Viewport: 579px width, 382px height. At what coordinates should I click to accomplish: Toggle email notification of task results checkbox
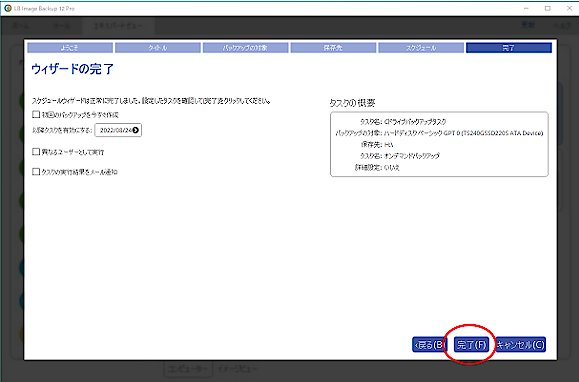point(36,172)
